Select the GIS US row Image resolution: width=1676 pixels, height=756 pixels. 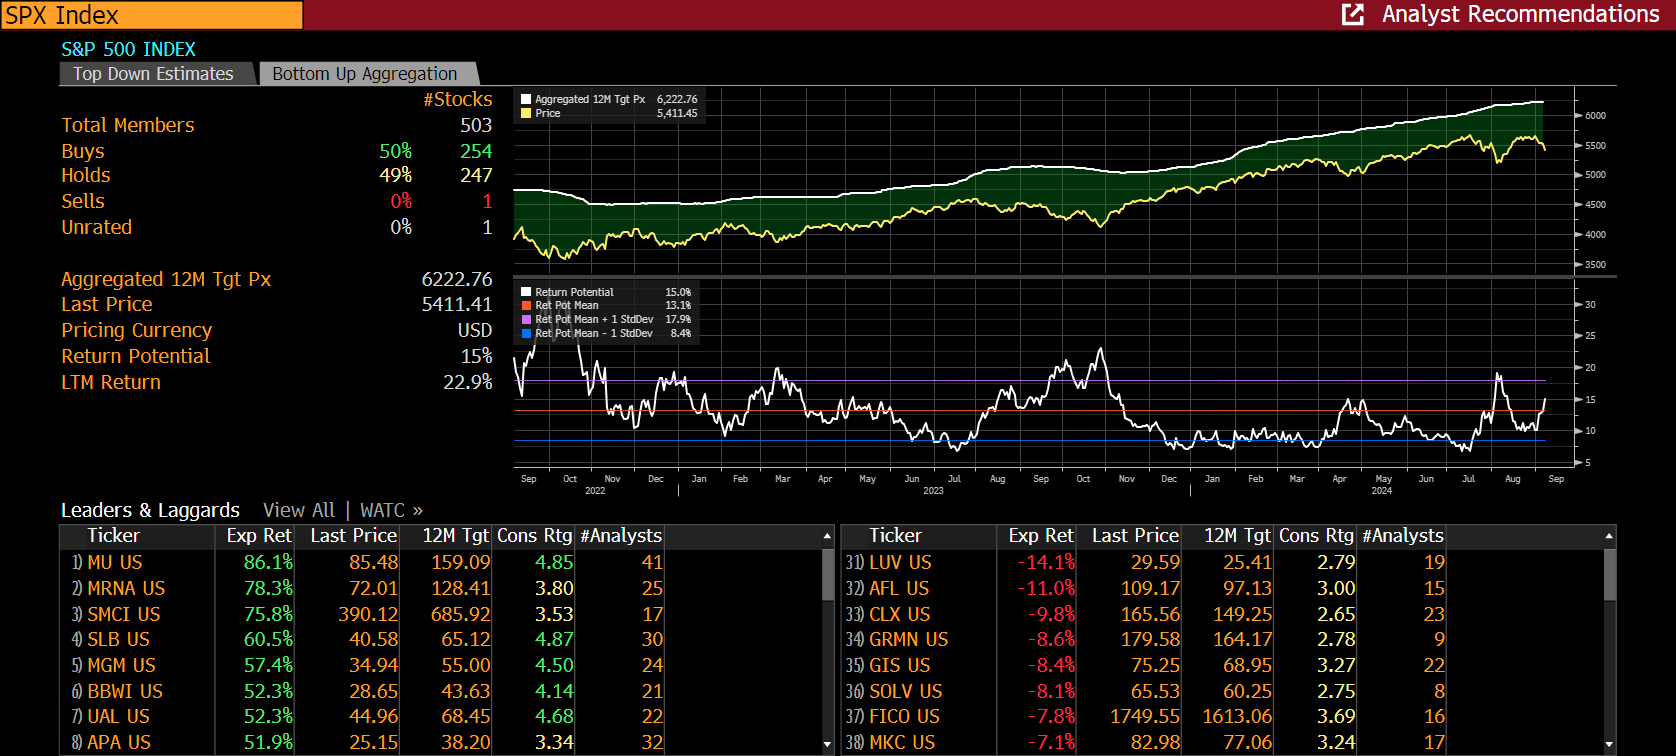tap(1223, 666)
